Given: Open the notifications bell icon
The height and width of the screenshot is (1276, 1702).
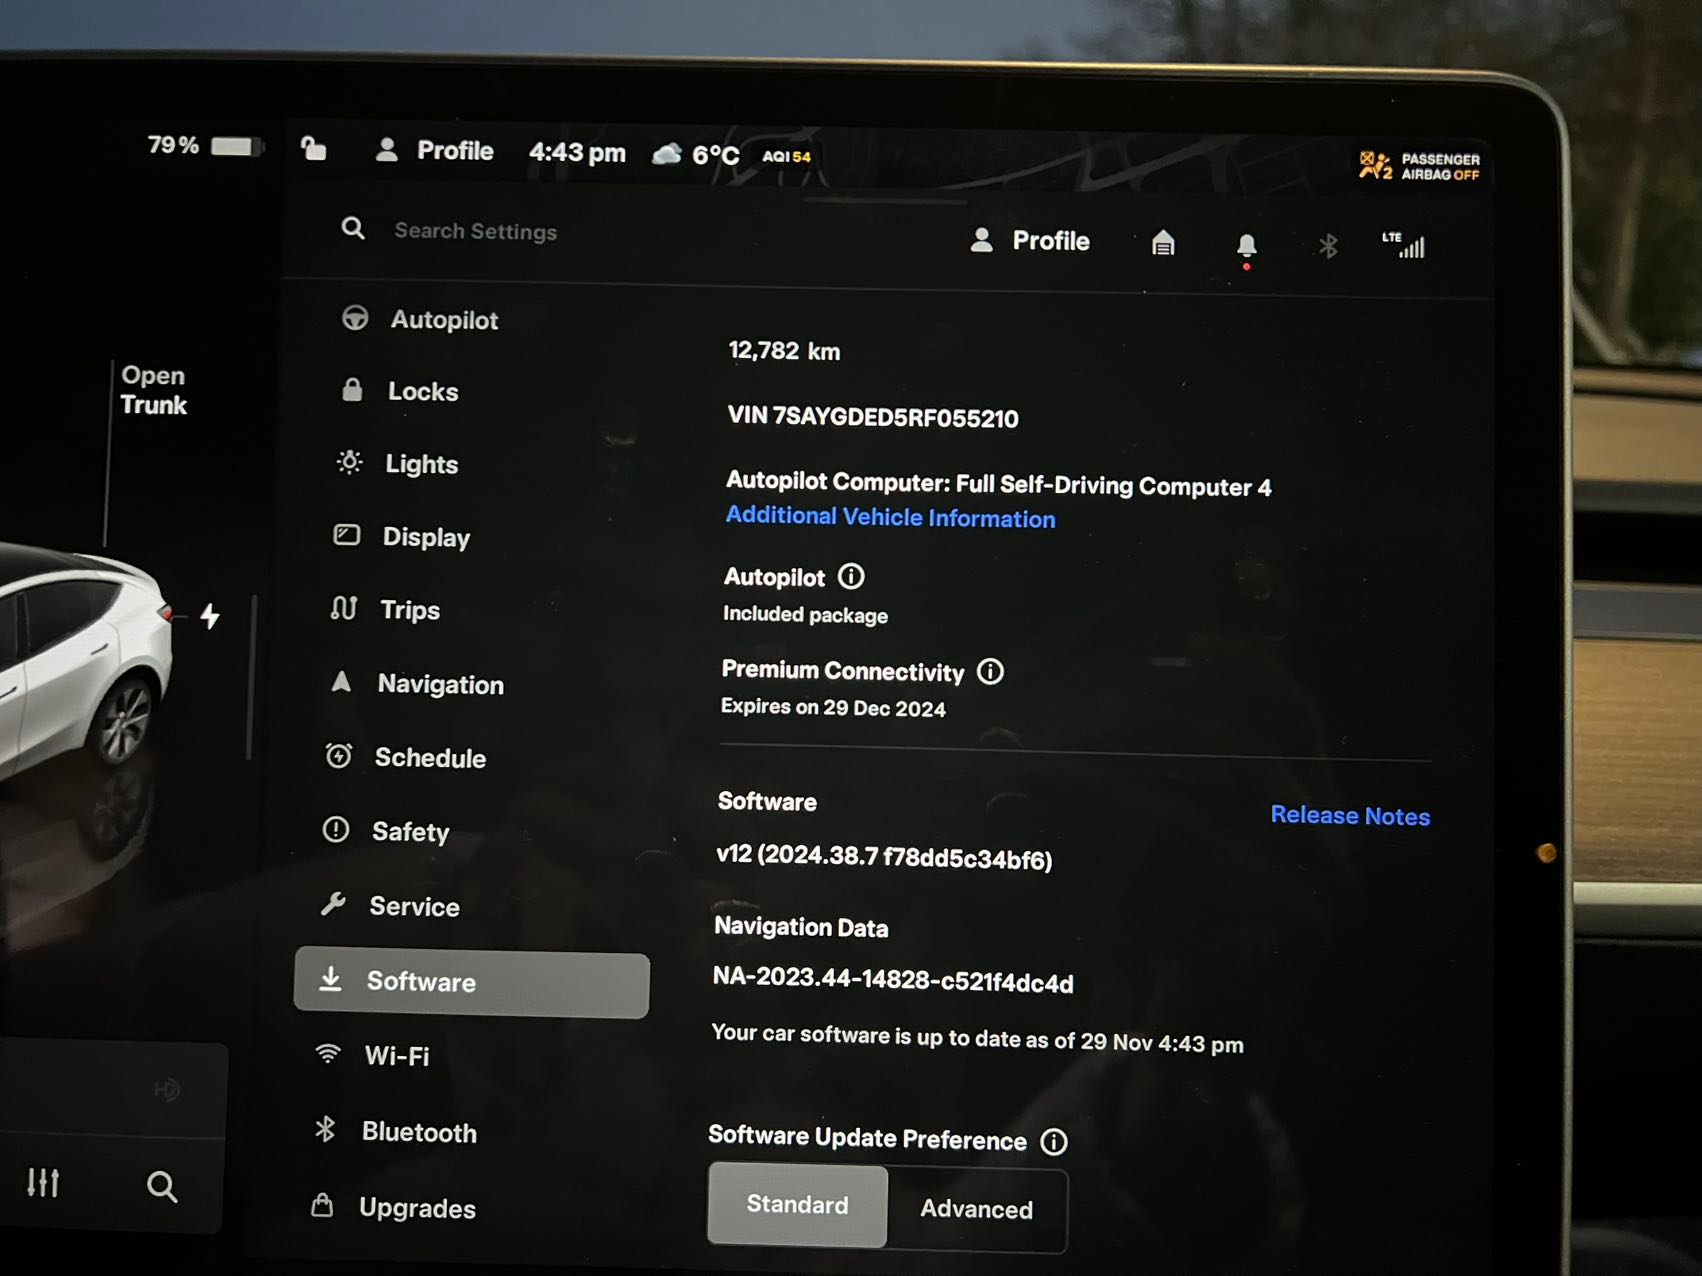Looking at the screenshot, I should point(1246,245).
